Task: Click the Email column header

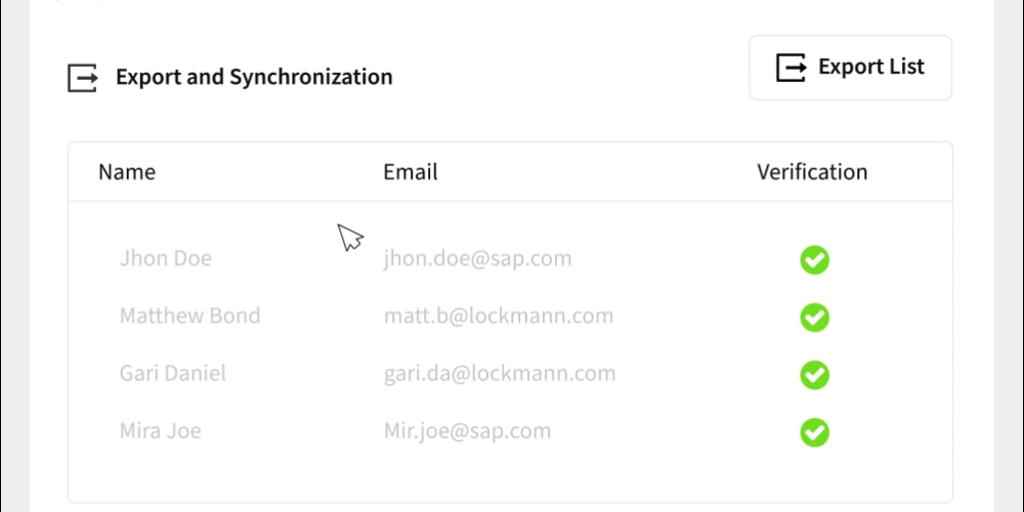Action: 410,172
